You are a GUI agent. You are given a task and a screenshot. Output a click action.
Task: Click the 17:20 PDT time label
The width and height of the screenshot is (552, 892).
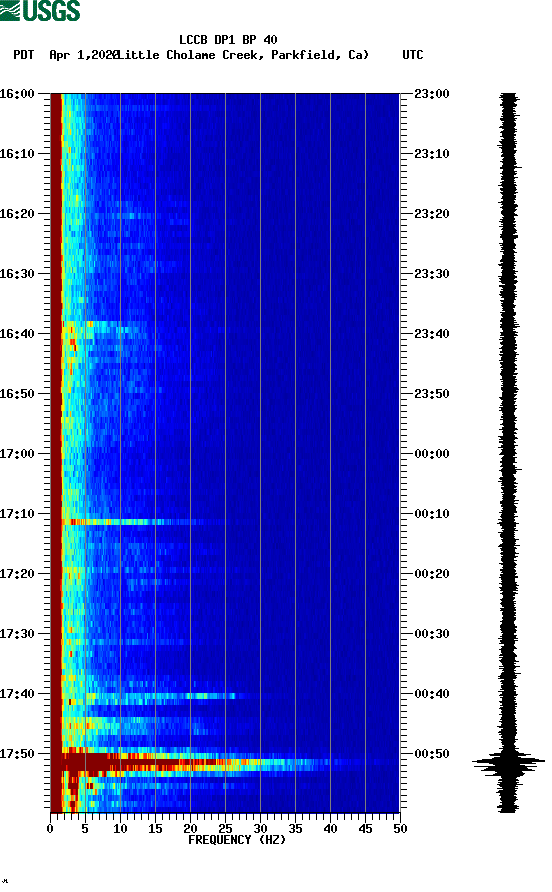tap(17, 574)
